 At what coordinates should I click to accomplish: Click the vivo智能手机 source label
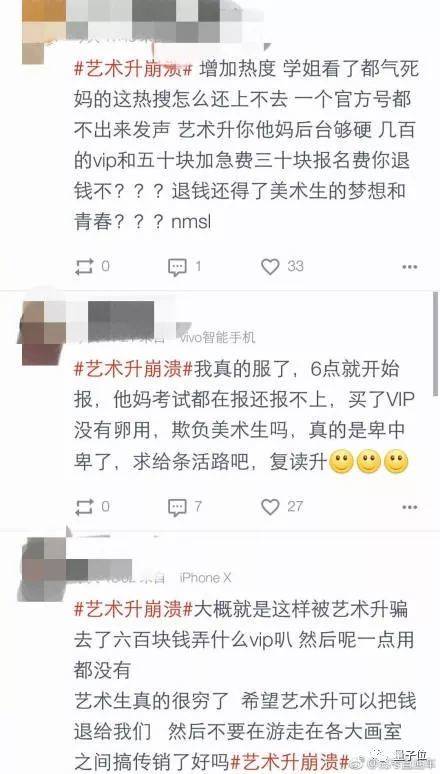coord(217,338)
